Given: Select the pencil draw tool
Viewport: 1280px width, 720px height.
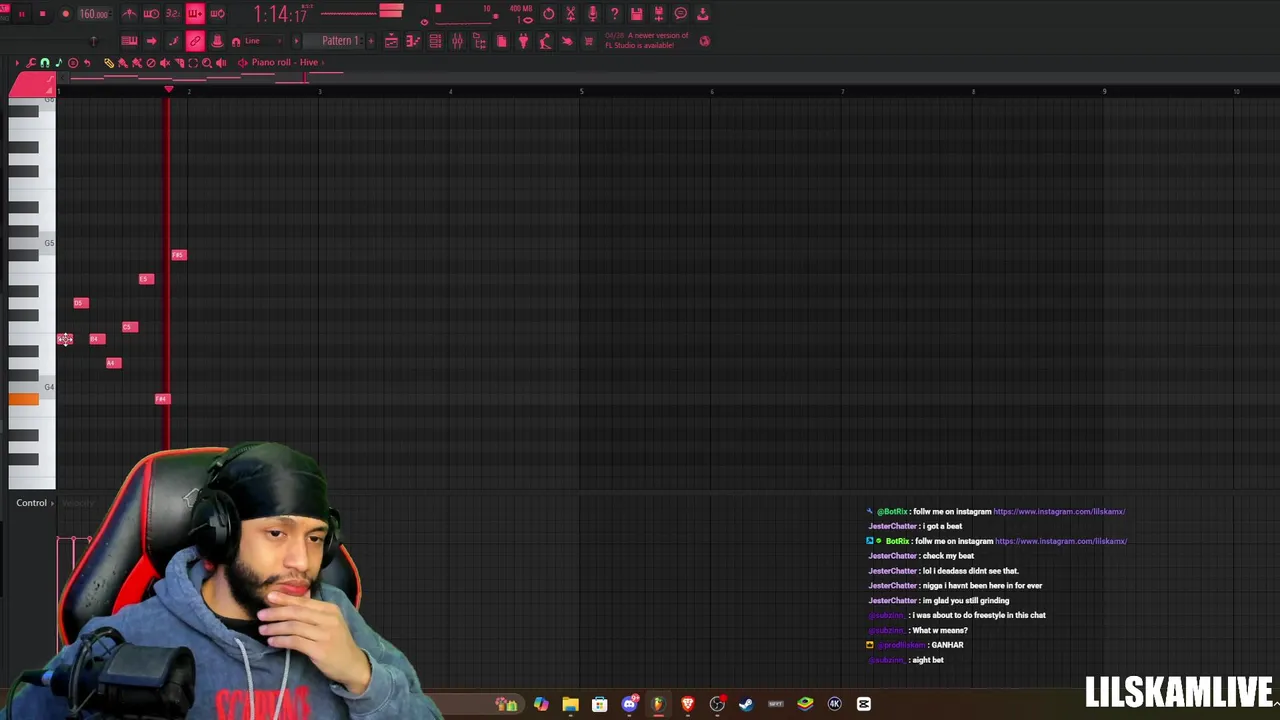Looking at the screenshot, I should [109, 63].
